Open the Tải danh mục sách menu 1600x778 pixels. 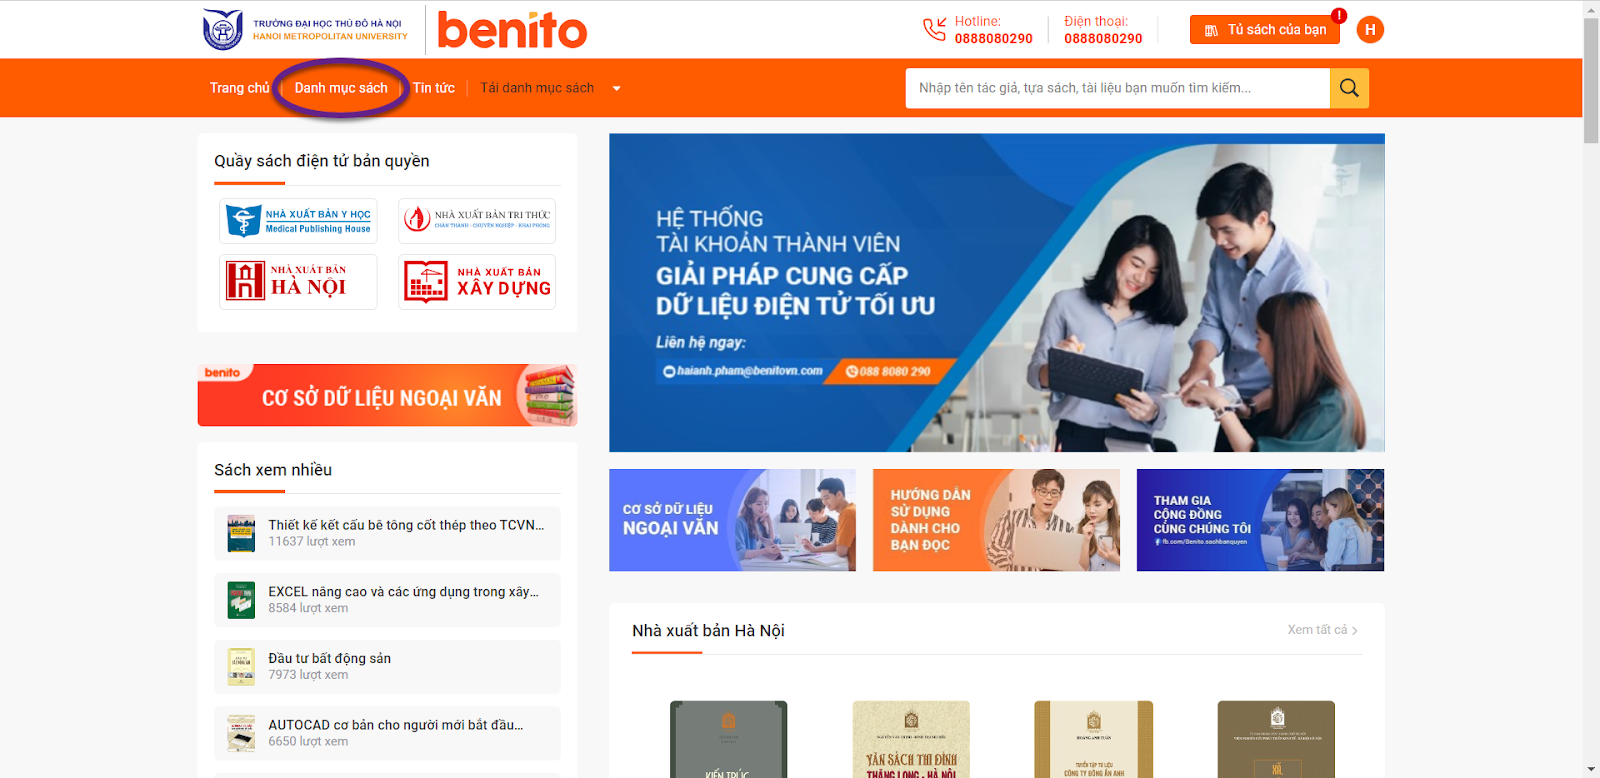tap(537, 88)
